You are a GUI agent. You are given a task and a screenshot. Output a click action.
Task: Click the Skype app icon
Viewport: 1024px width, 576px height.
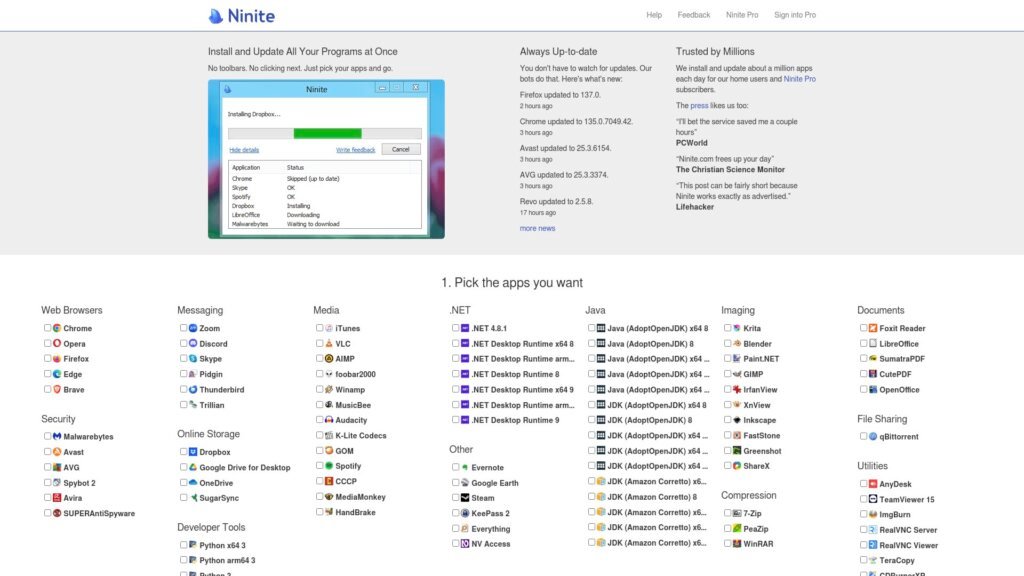pyautogui.click(x=193, y=359)
